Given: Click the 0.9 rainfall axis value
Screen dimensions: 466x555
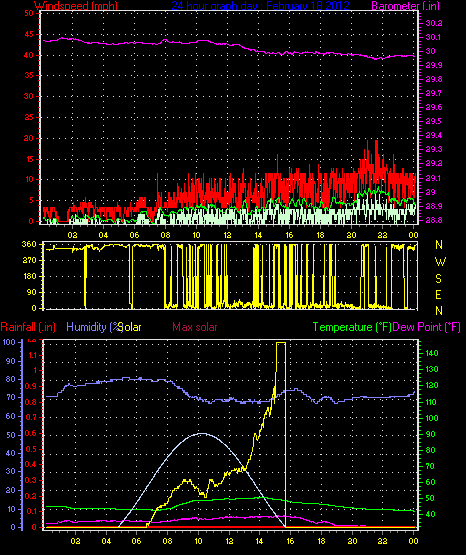Looking at the screenshot, I should coord(31,386).
